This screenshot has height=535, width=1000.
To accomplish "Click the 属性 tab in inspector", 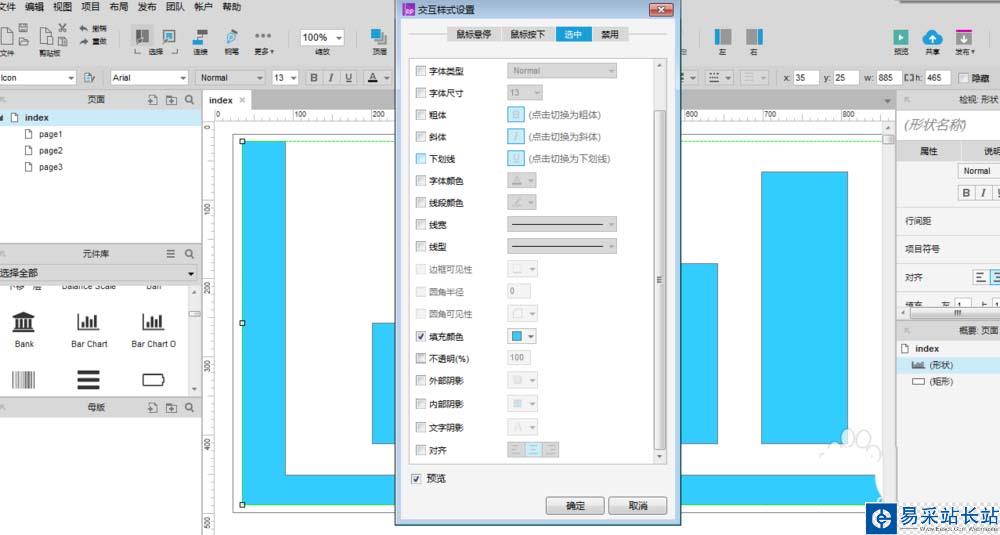I will [x=928, y=151].
